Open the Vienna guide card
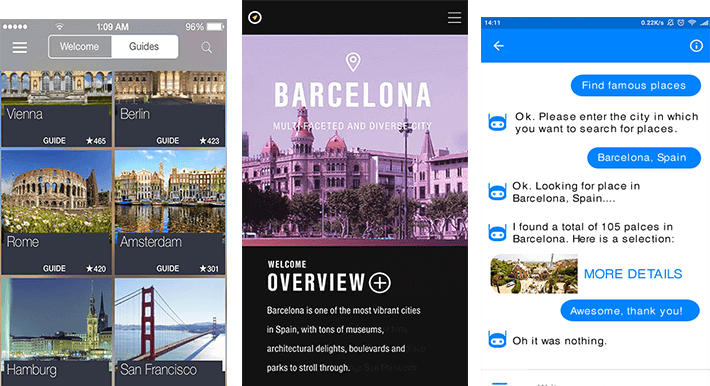This screenshot has width=710, height=386. click(x=56, y=109)
